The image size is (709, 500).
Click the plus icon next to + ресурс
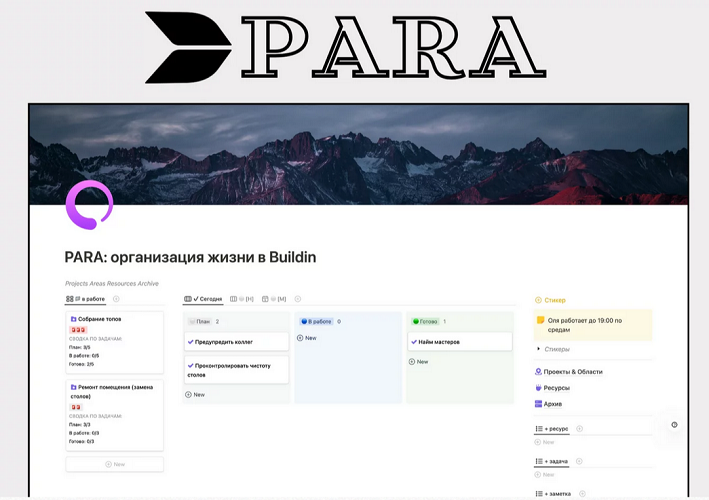tap(579, 428)
